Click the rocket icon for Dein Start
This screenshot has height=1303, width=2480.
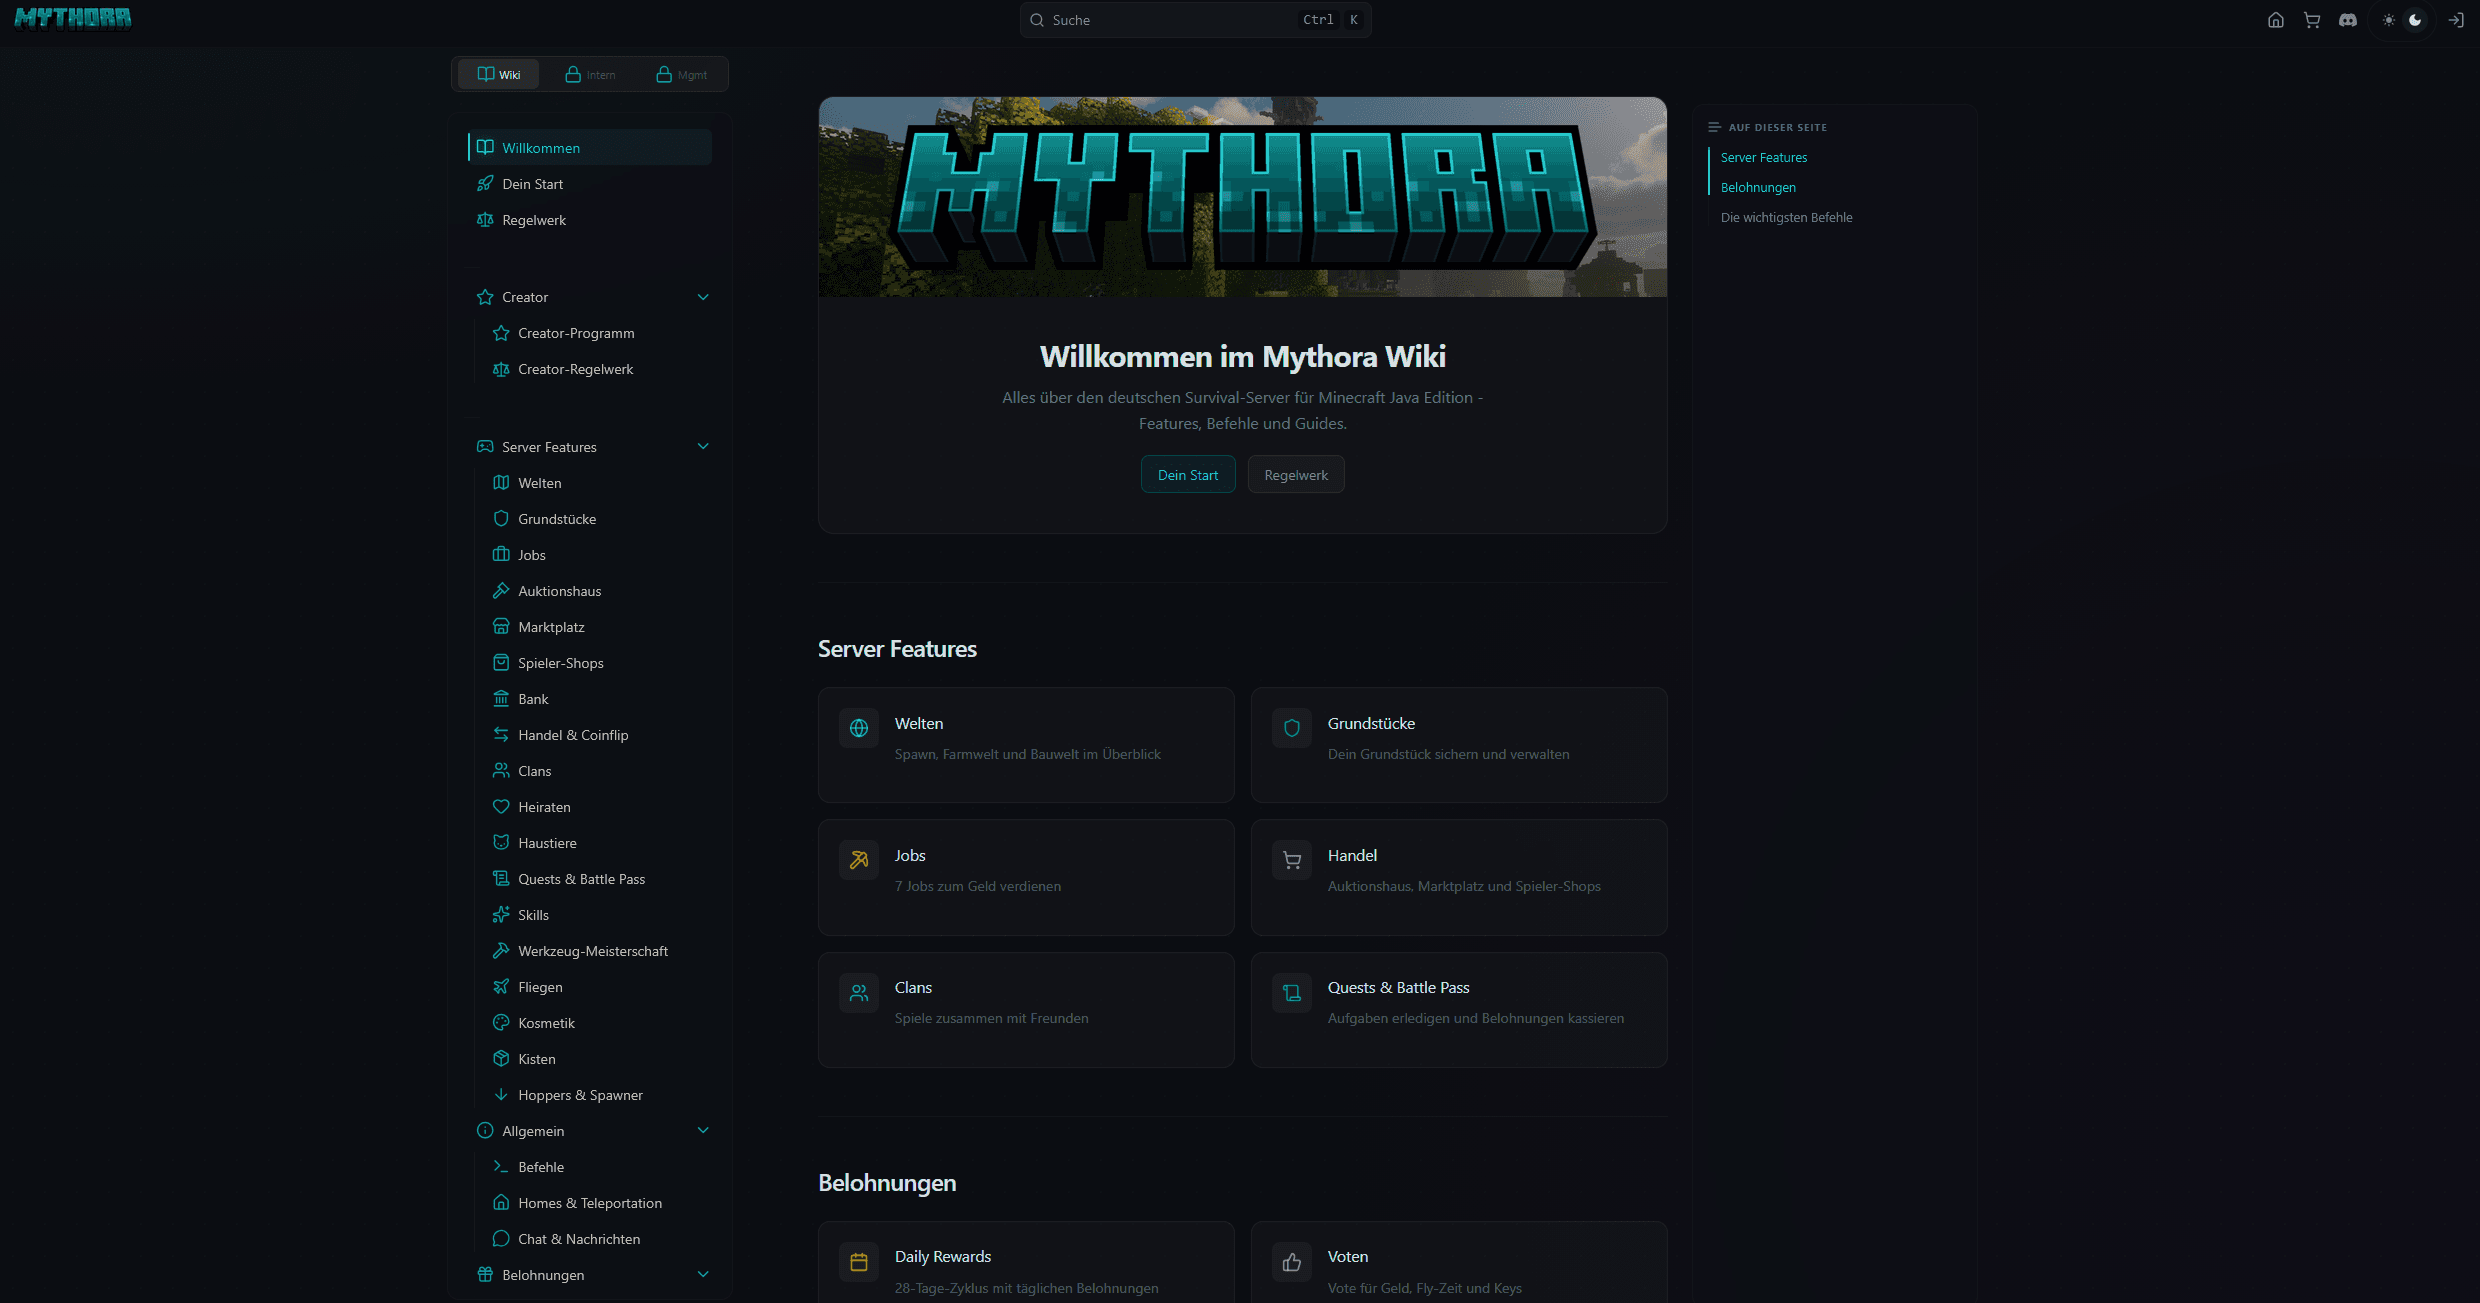pyautogui.click(x=485, y=183)
